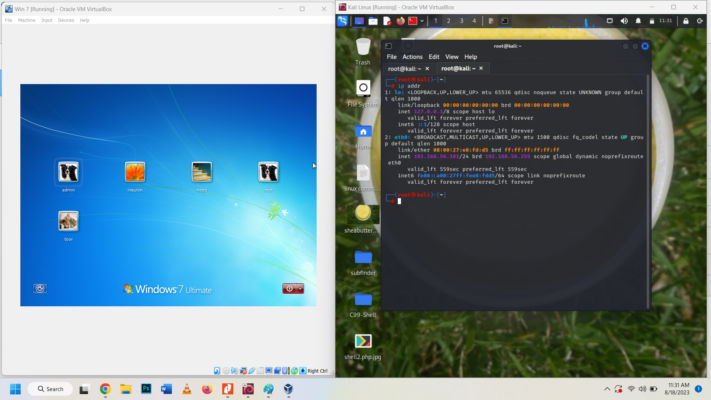Select the root user account tile
This screenshot has height=400, width=711.
point(268,172)
